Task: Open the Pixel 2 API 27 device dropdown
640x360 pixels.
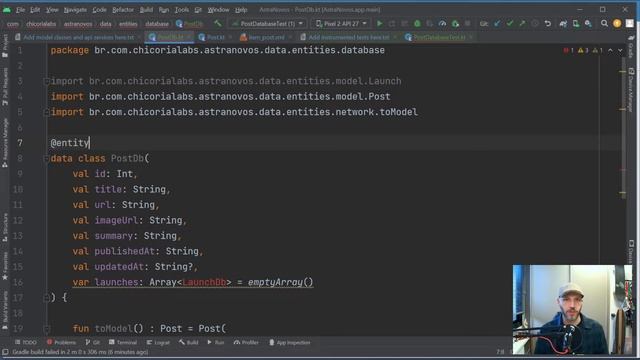Action: 341,24
